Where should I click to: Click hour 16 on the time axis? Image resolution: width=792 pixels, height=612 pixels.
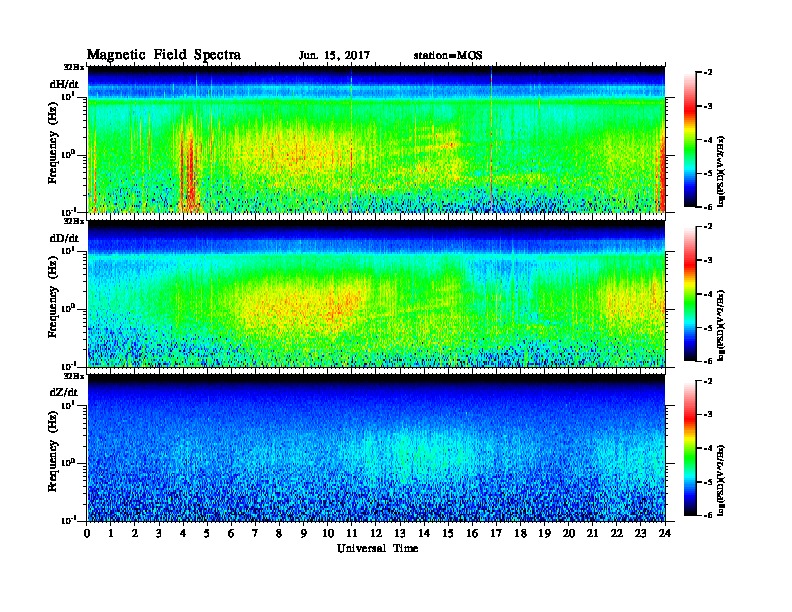pos(472,534)
